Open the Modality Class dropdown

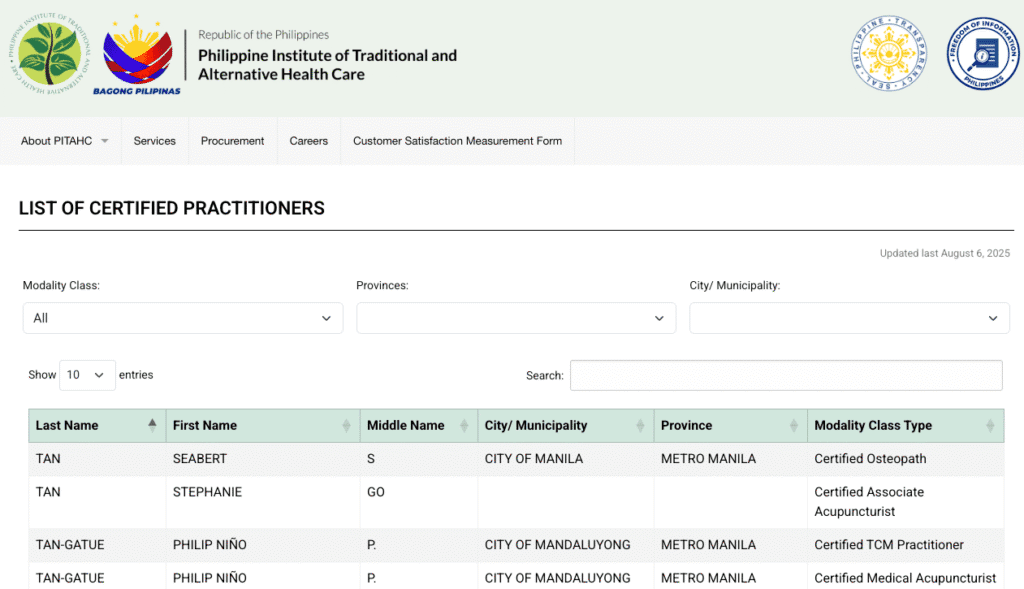tap(182, 318)
